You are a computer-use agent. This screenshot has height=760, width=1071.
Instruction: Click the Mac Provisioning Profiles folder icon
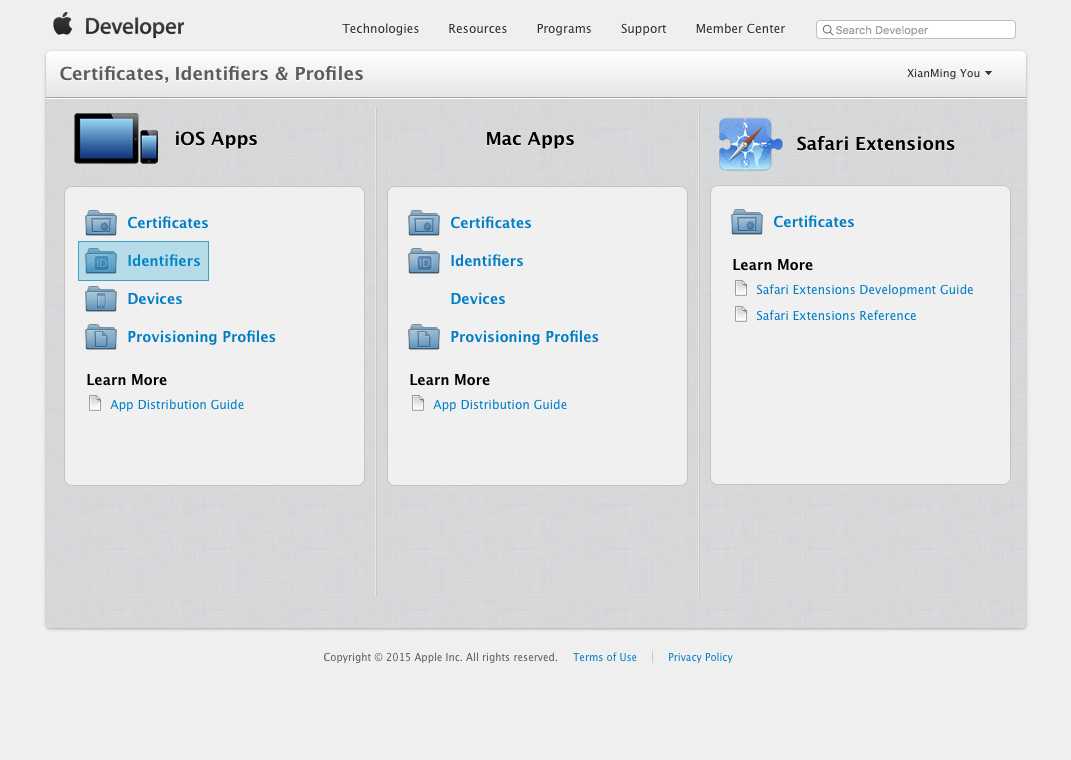point(424,337)
